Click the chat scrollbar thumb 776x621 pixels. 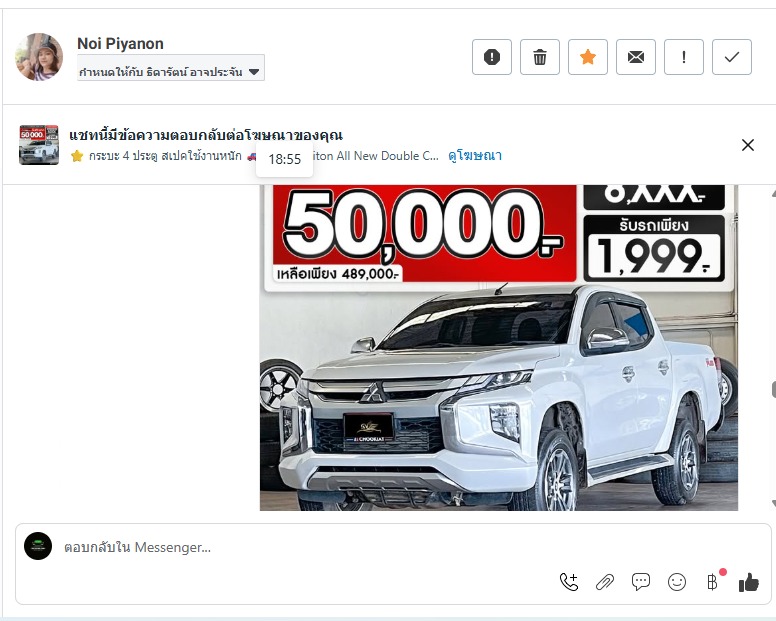coord(773,389)
